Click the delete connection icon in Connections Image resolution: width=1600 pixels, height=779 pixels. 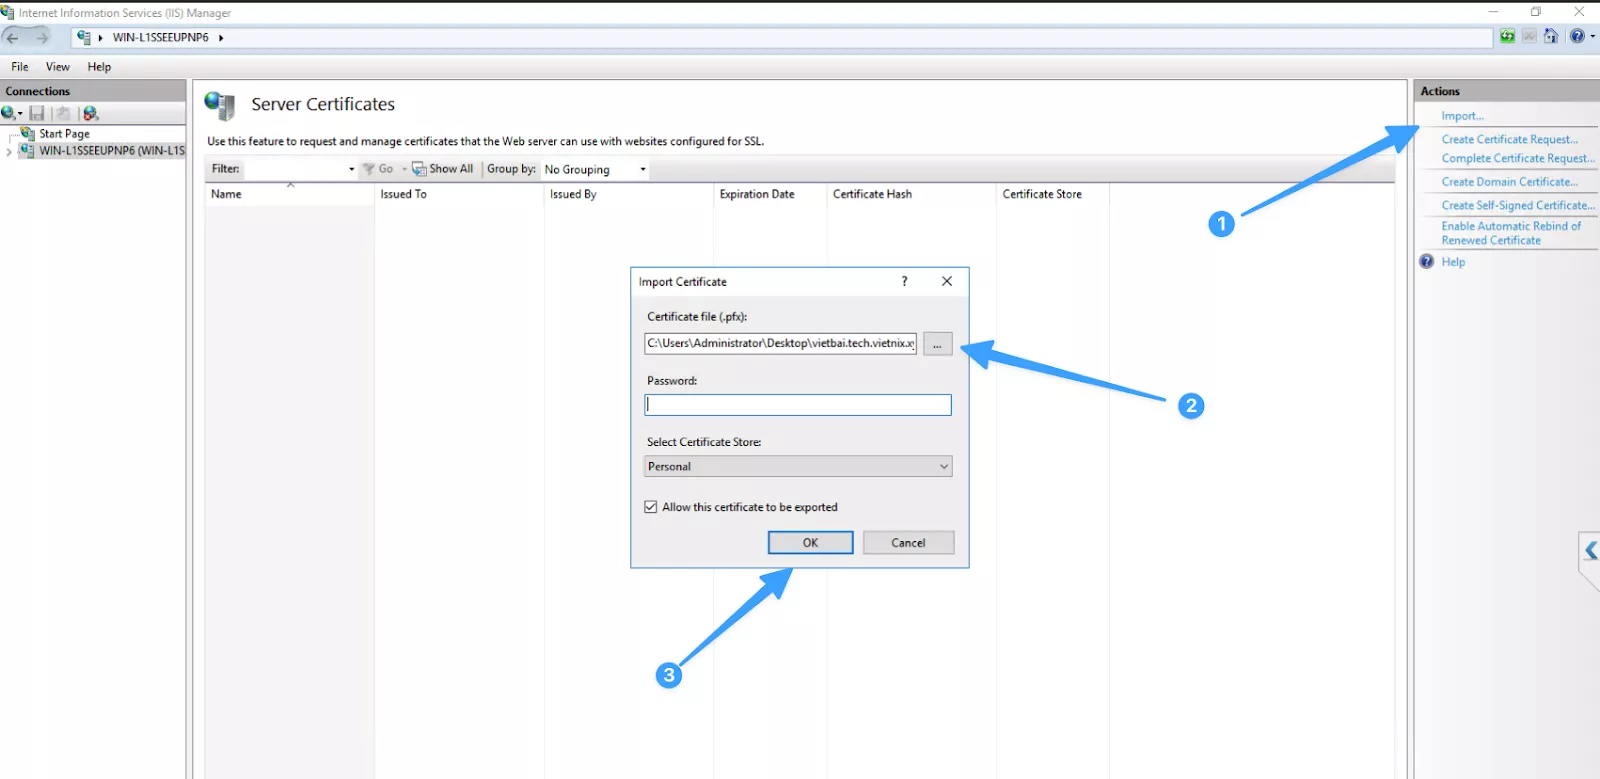(90, 113)
